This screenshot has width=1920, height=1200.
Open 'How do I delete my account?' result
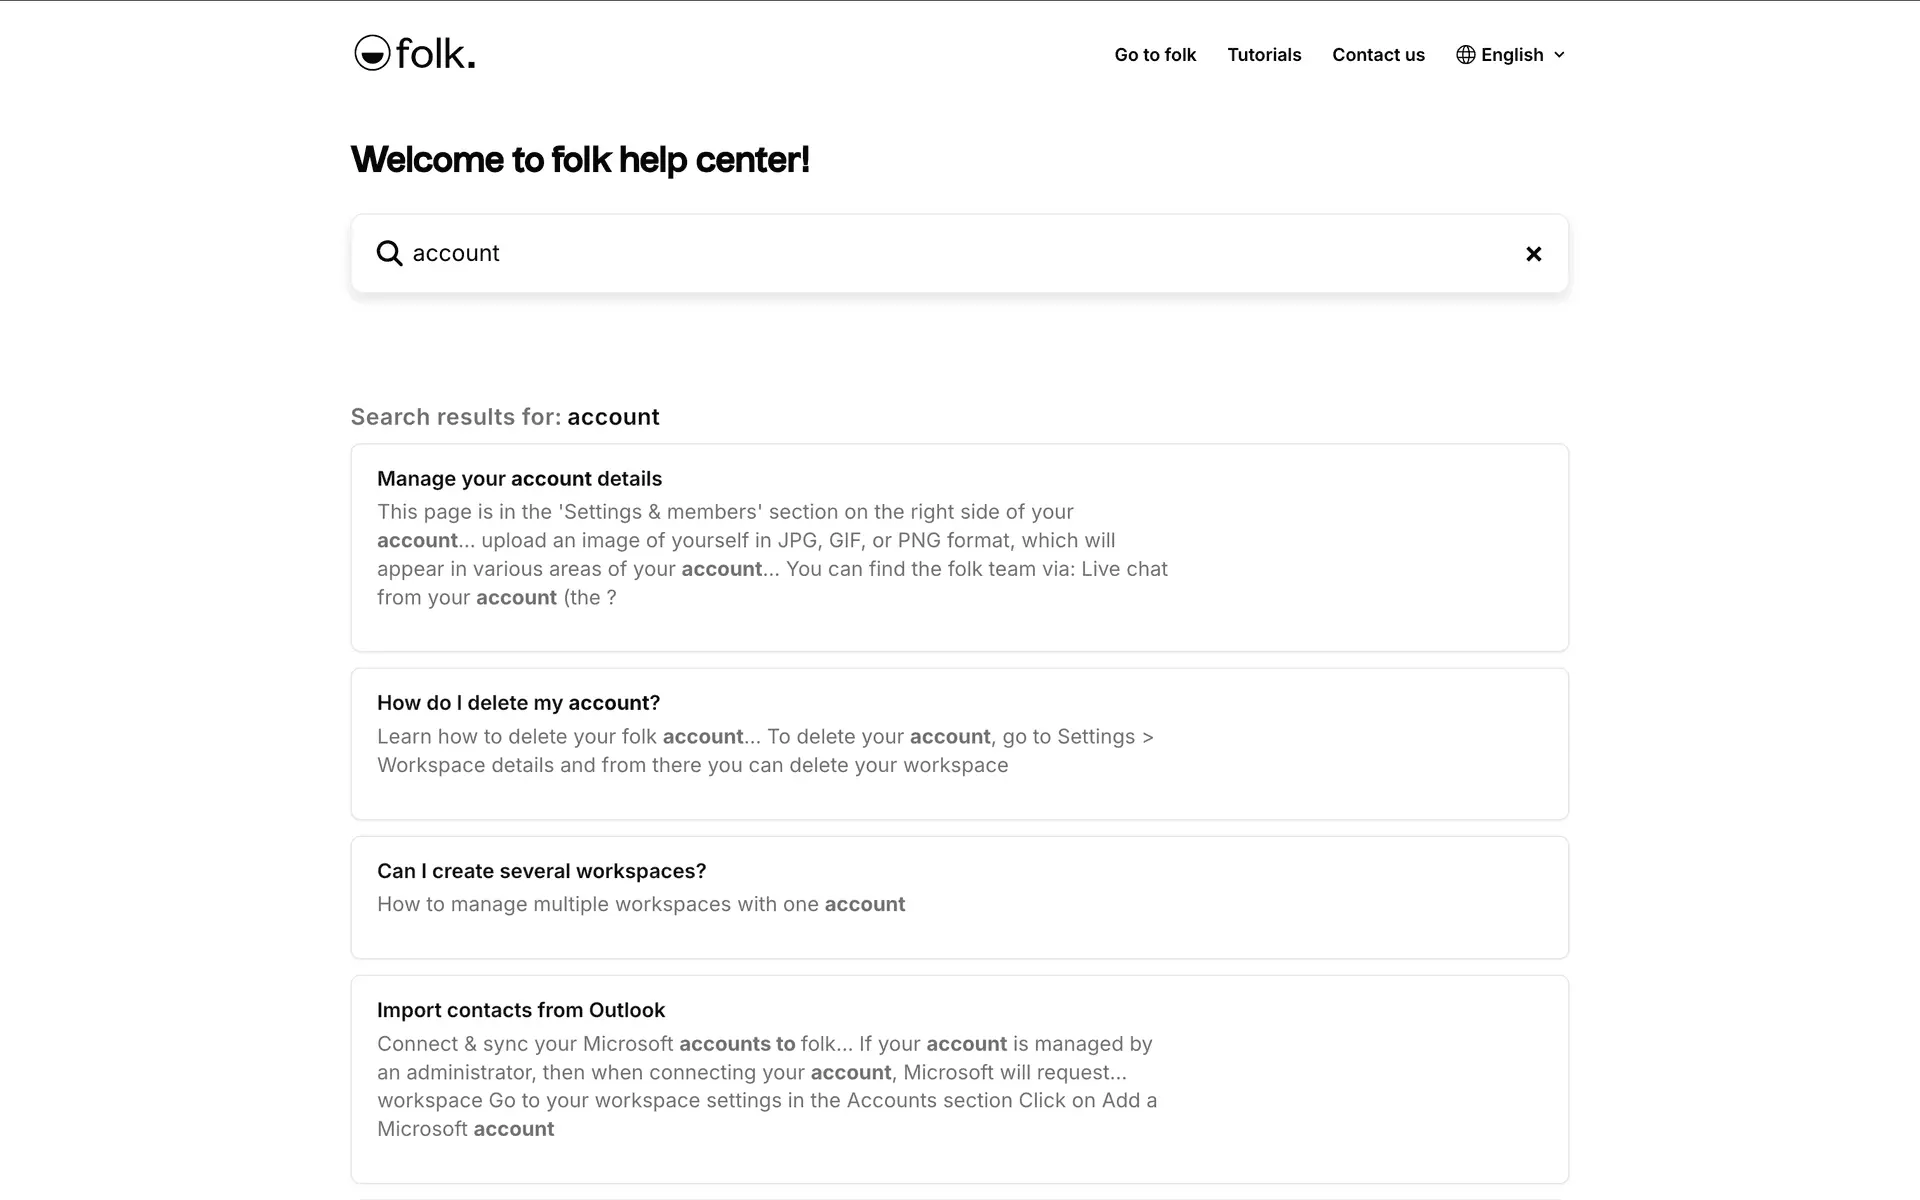click(x=518, y=703)
